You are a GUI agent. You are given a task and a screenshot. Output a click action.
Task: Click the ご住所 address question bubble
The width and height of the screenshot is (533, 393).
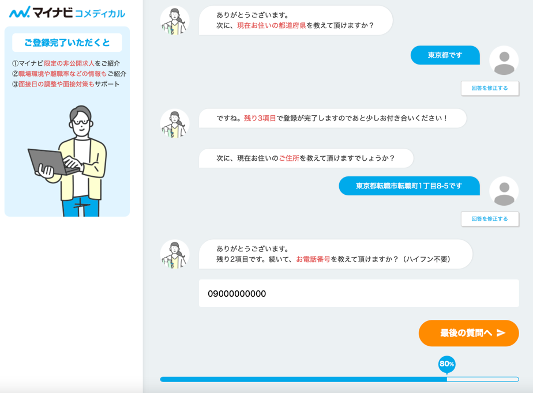(306, 158)
